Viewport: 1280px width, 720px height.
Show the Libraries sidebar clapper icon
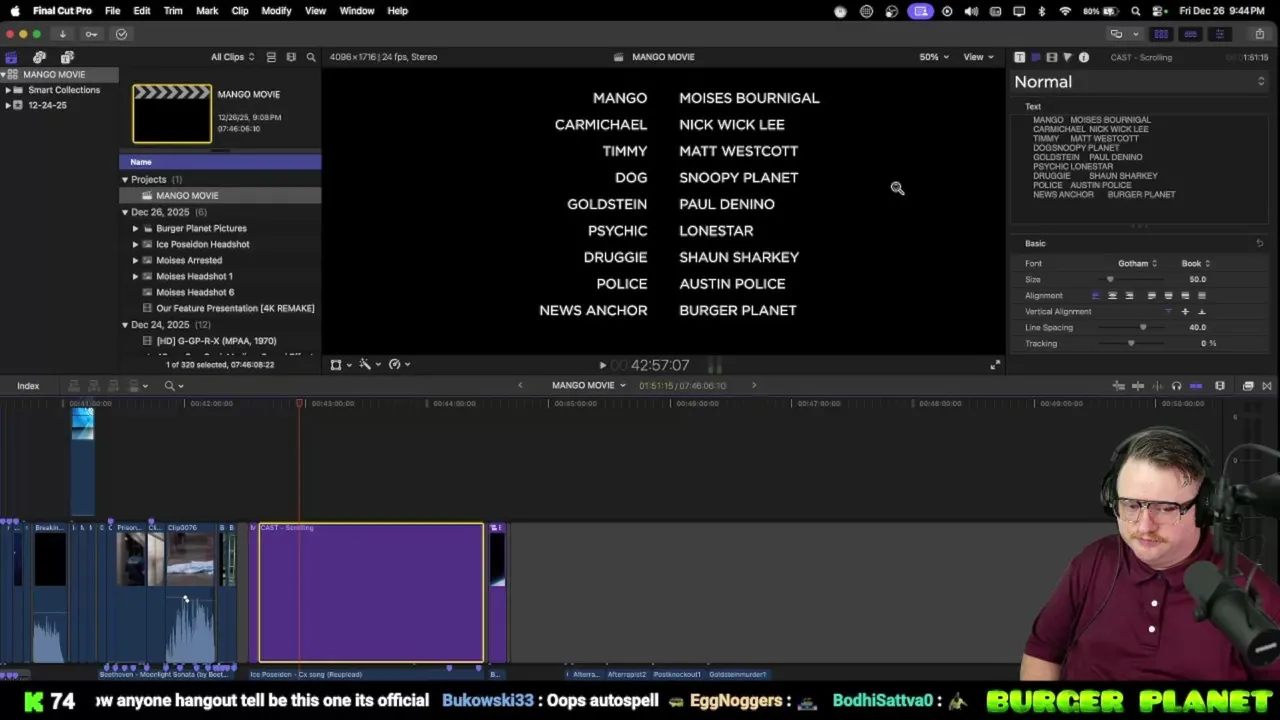point(11,57)
